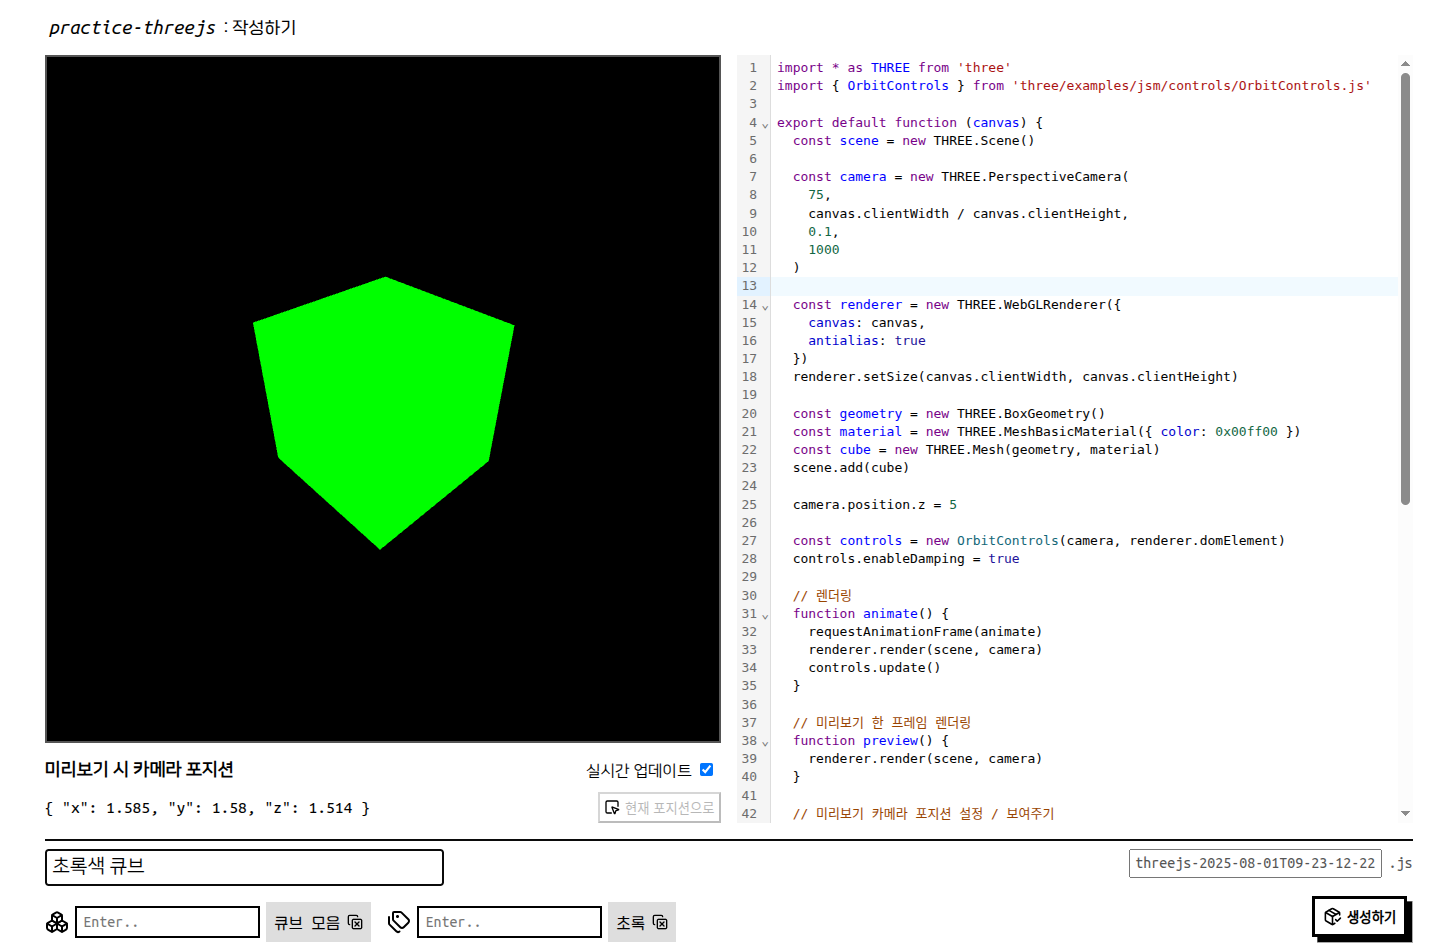Viewport: 1448px width, 952px height.
Task: Click the cubes collection icon
Action: point(57,922)
